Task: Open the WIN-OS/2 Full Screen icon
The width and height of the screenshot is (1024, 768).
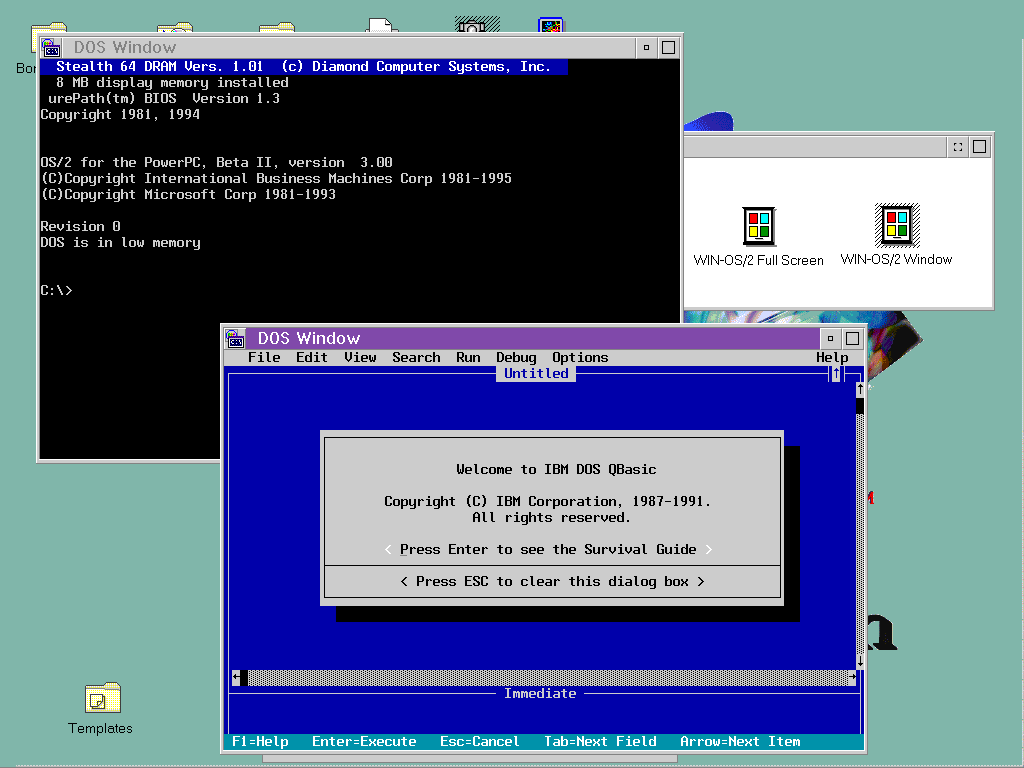Action: 758,227
